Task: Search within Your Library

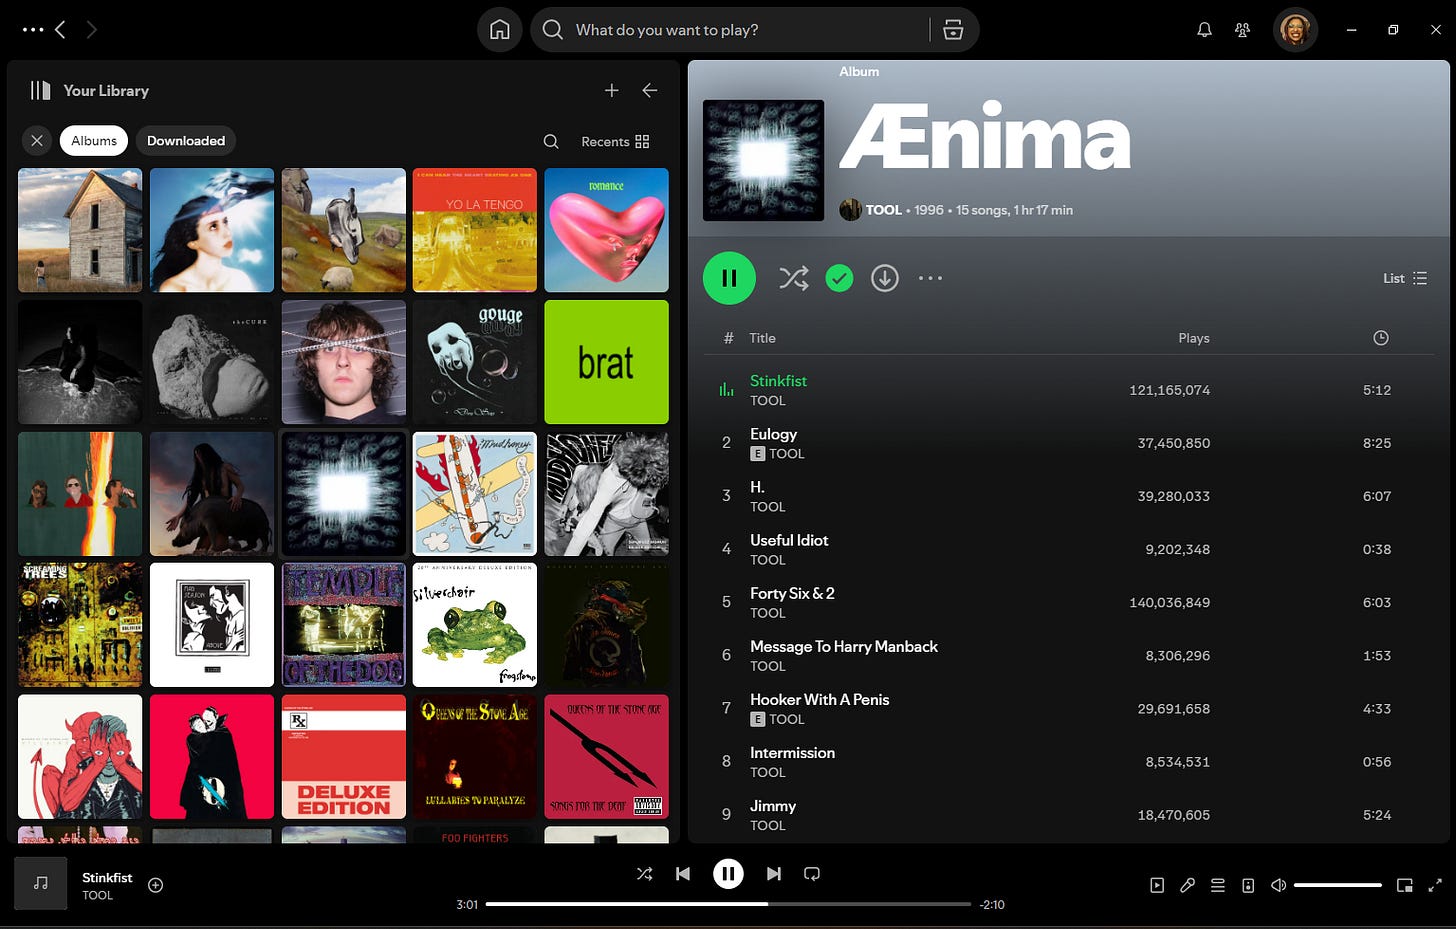Action: (x=551, y=142)
